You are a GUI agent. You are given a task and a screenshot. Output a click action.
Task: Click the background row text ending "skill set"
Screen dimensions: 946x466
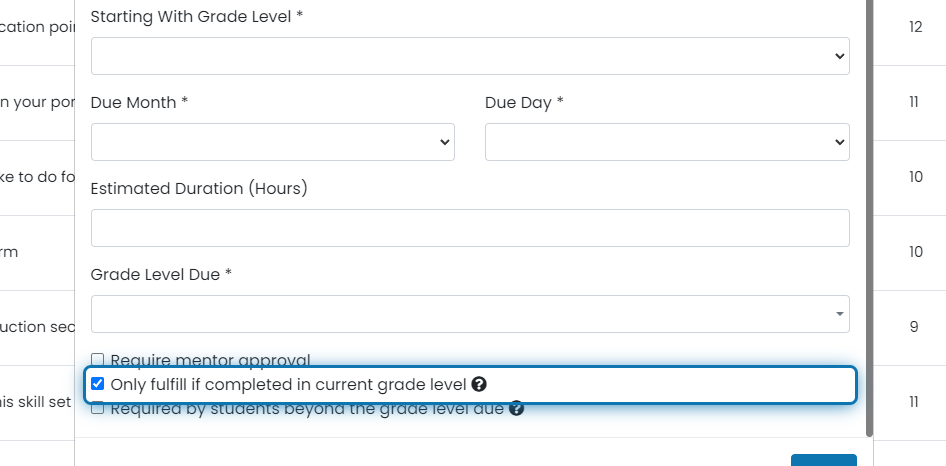(36, 402)
